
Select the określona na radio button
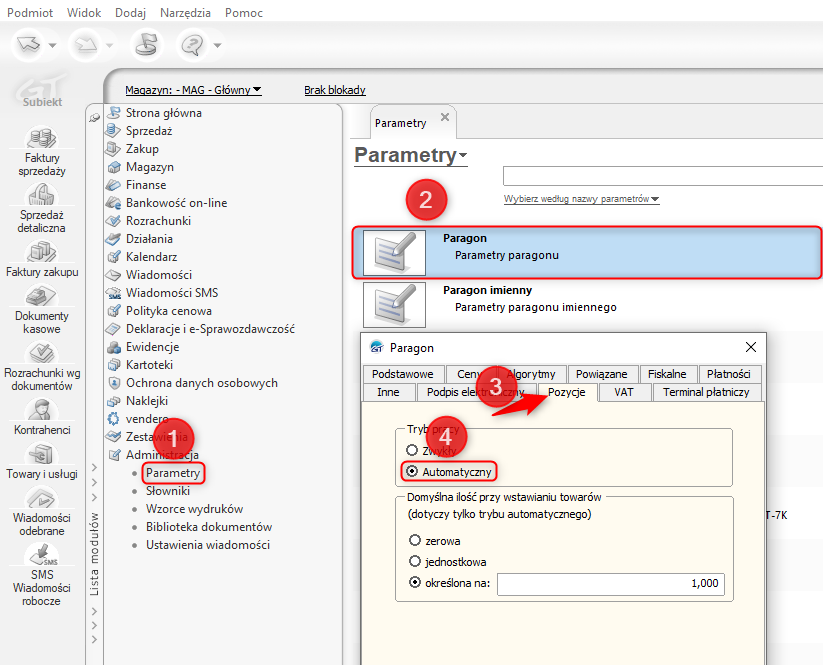[415, 582]
